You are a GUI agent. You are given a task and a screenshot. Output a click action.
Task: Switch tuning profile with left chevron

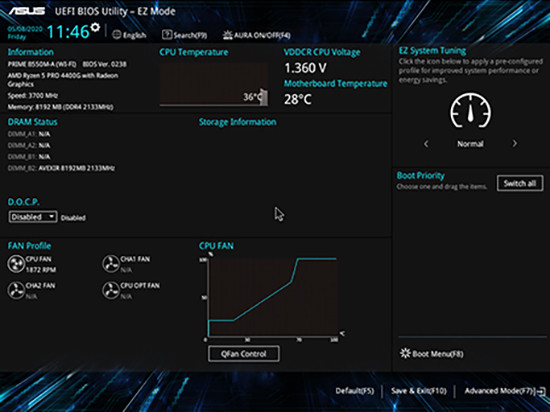[426, 144]
